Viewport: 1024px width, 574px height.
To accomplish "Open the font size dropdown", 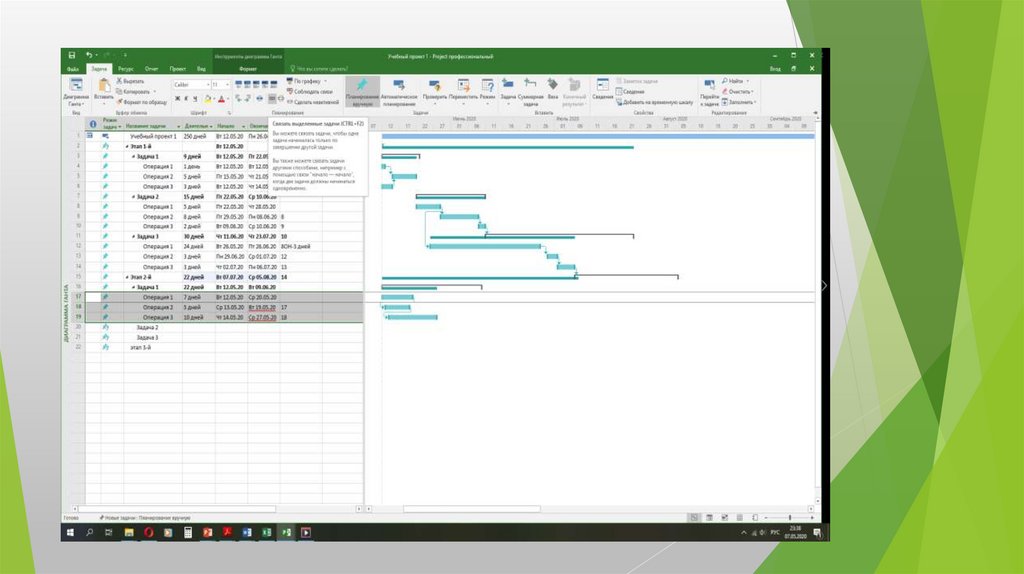I will (227, 84).
